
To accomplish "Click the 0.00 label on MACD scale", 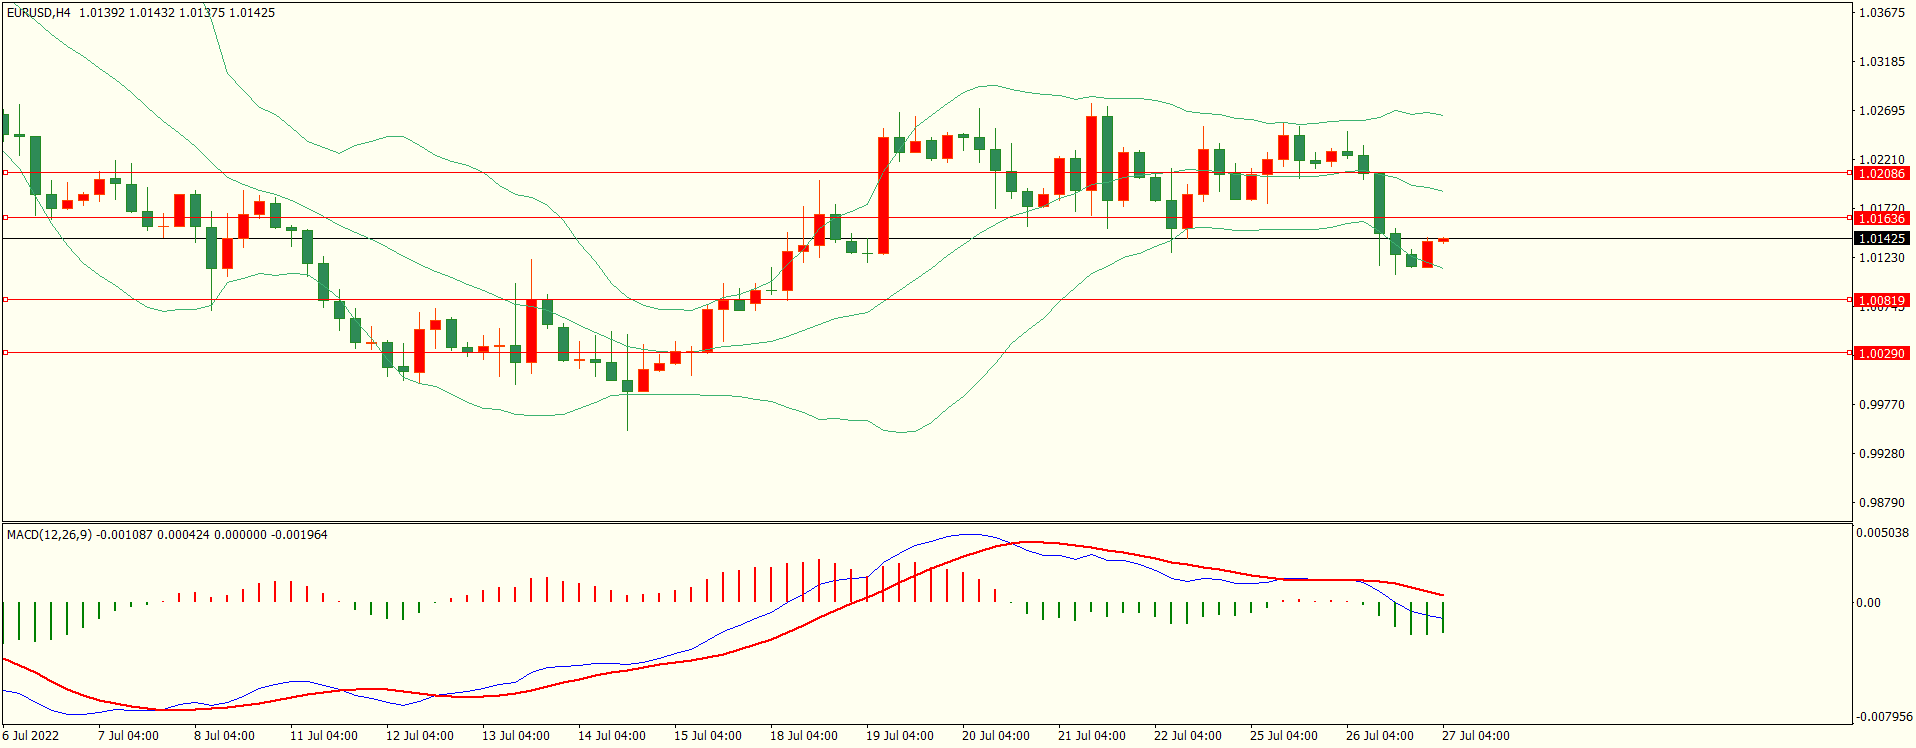I will (x=1868, y=603).
